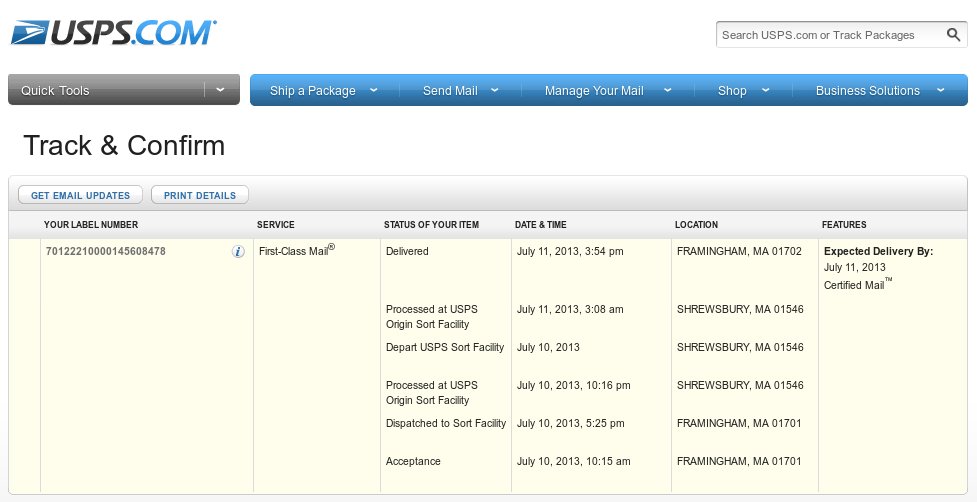Viewport: 977px width, 502px height.
Task: Click the Date & Time column header
Action: [541, 224]
